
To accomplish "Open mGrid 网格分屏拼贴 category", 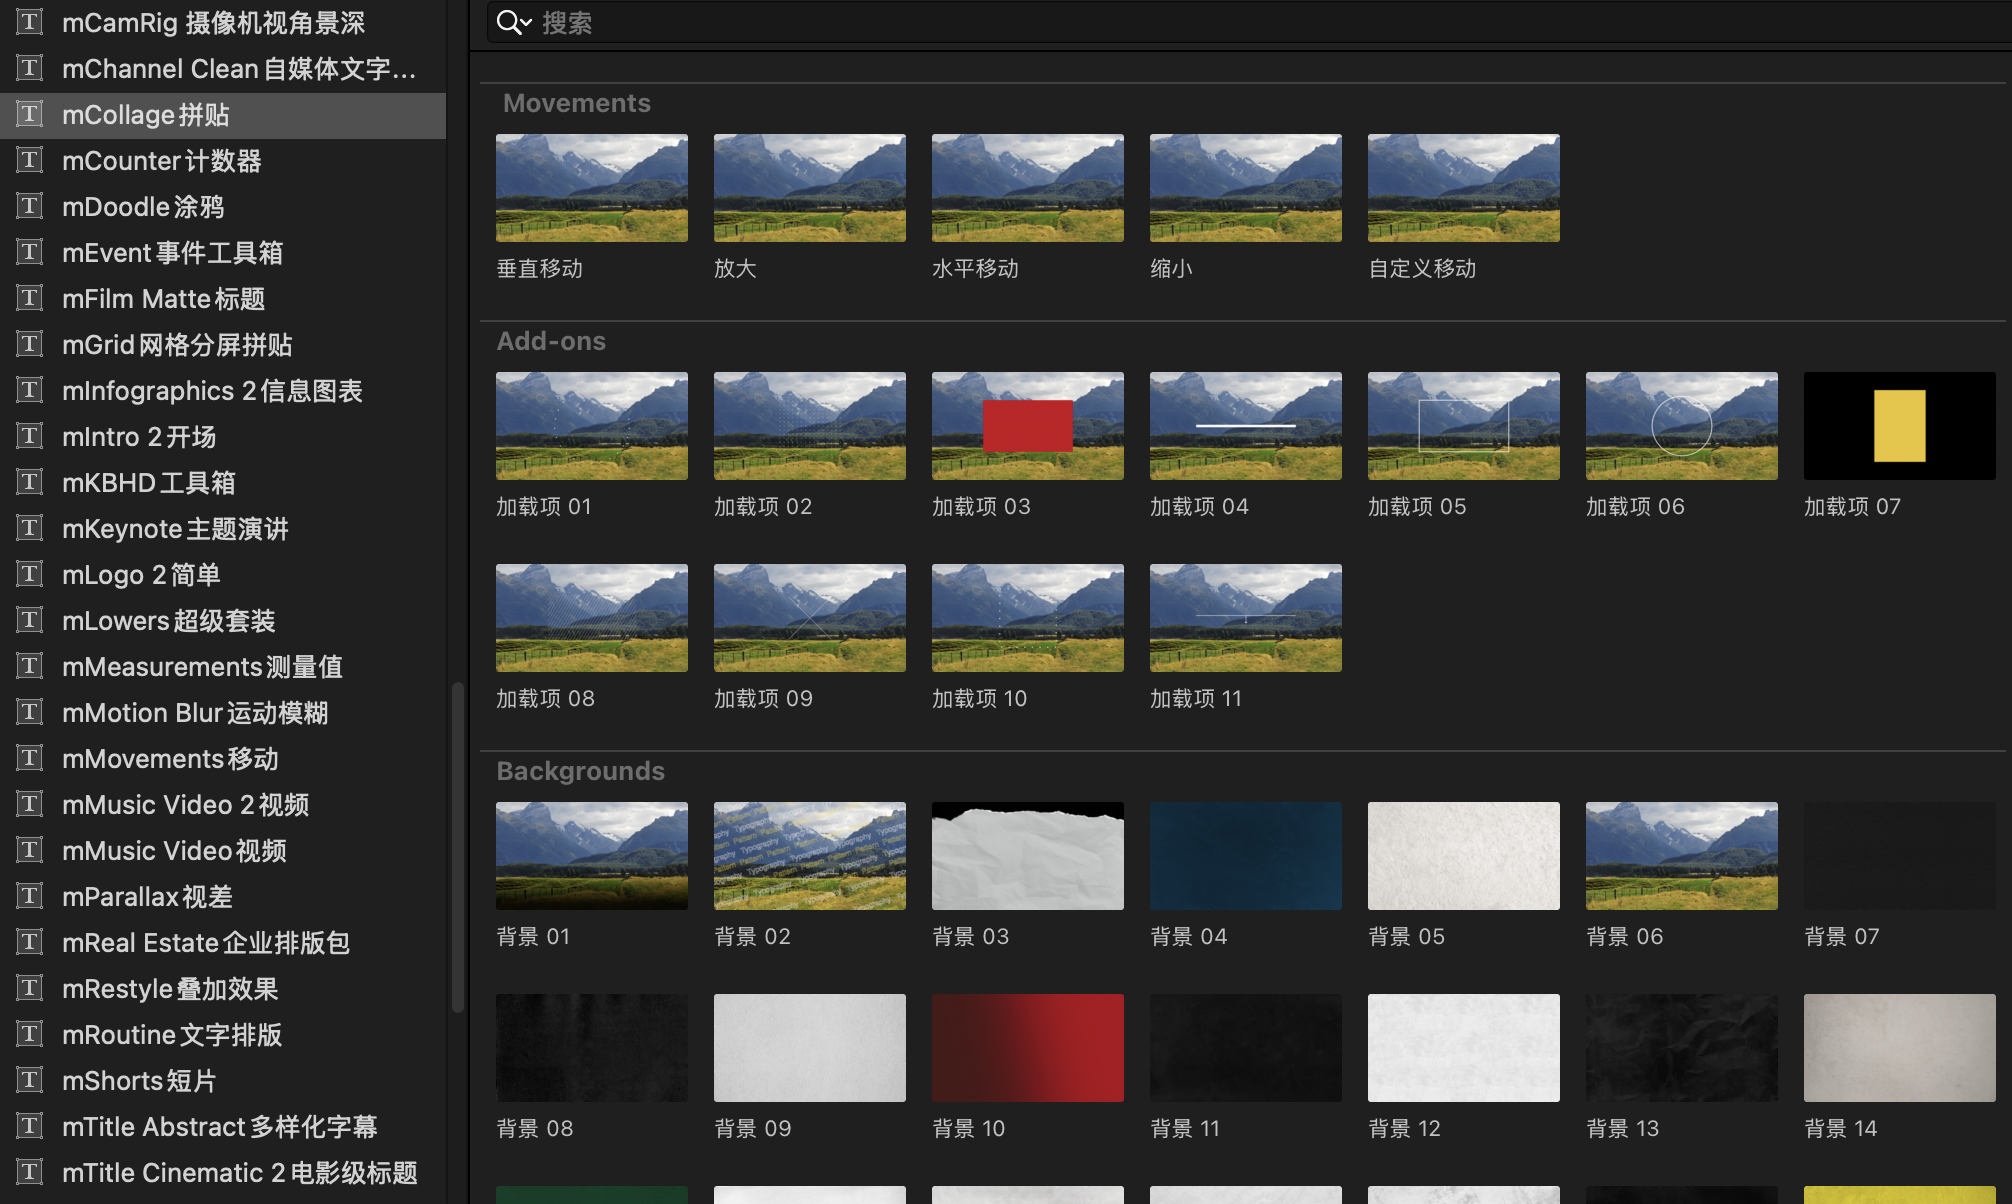I will pyautogui.click(x=223, y=345).
